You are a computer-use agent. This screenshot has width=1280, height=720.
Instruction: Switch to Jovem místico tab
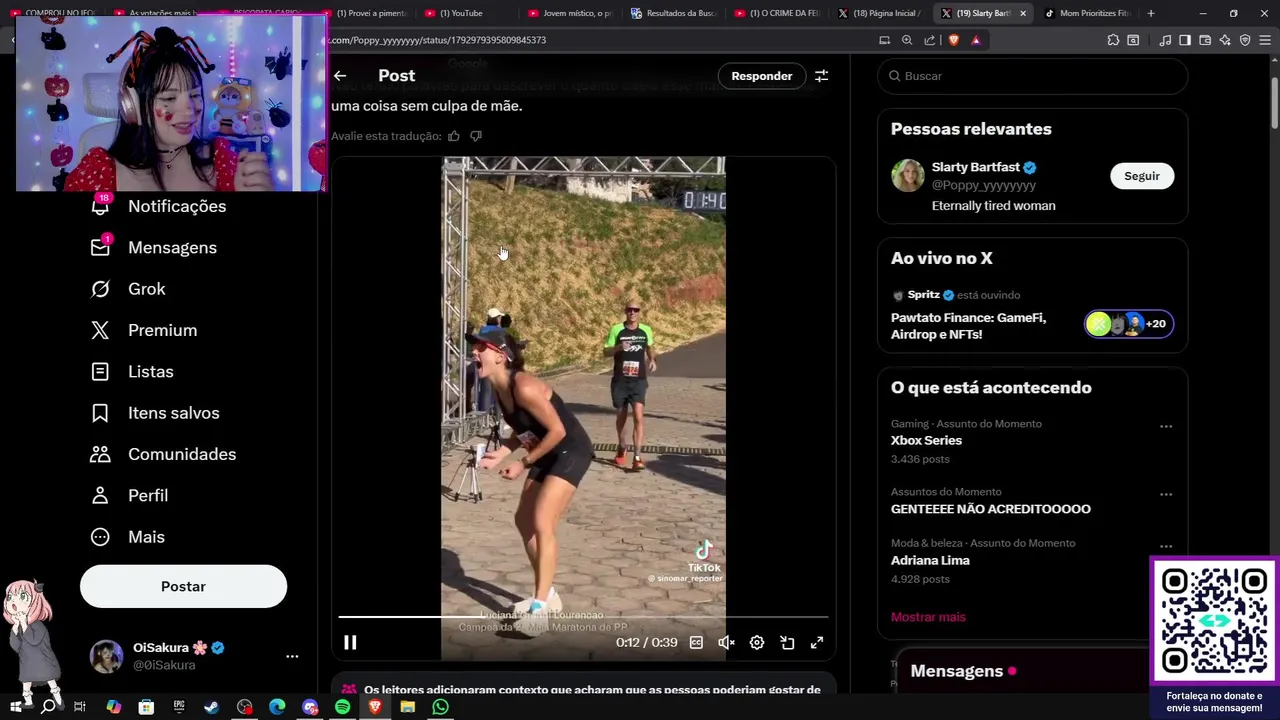(x=570, y=13)
